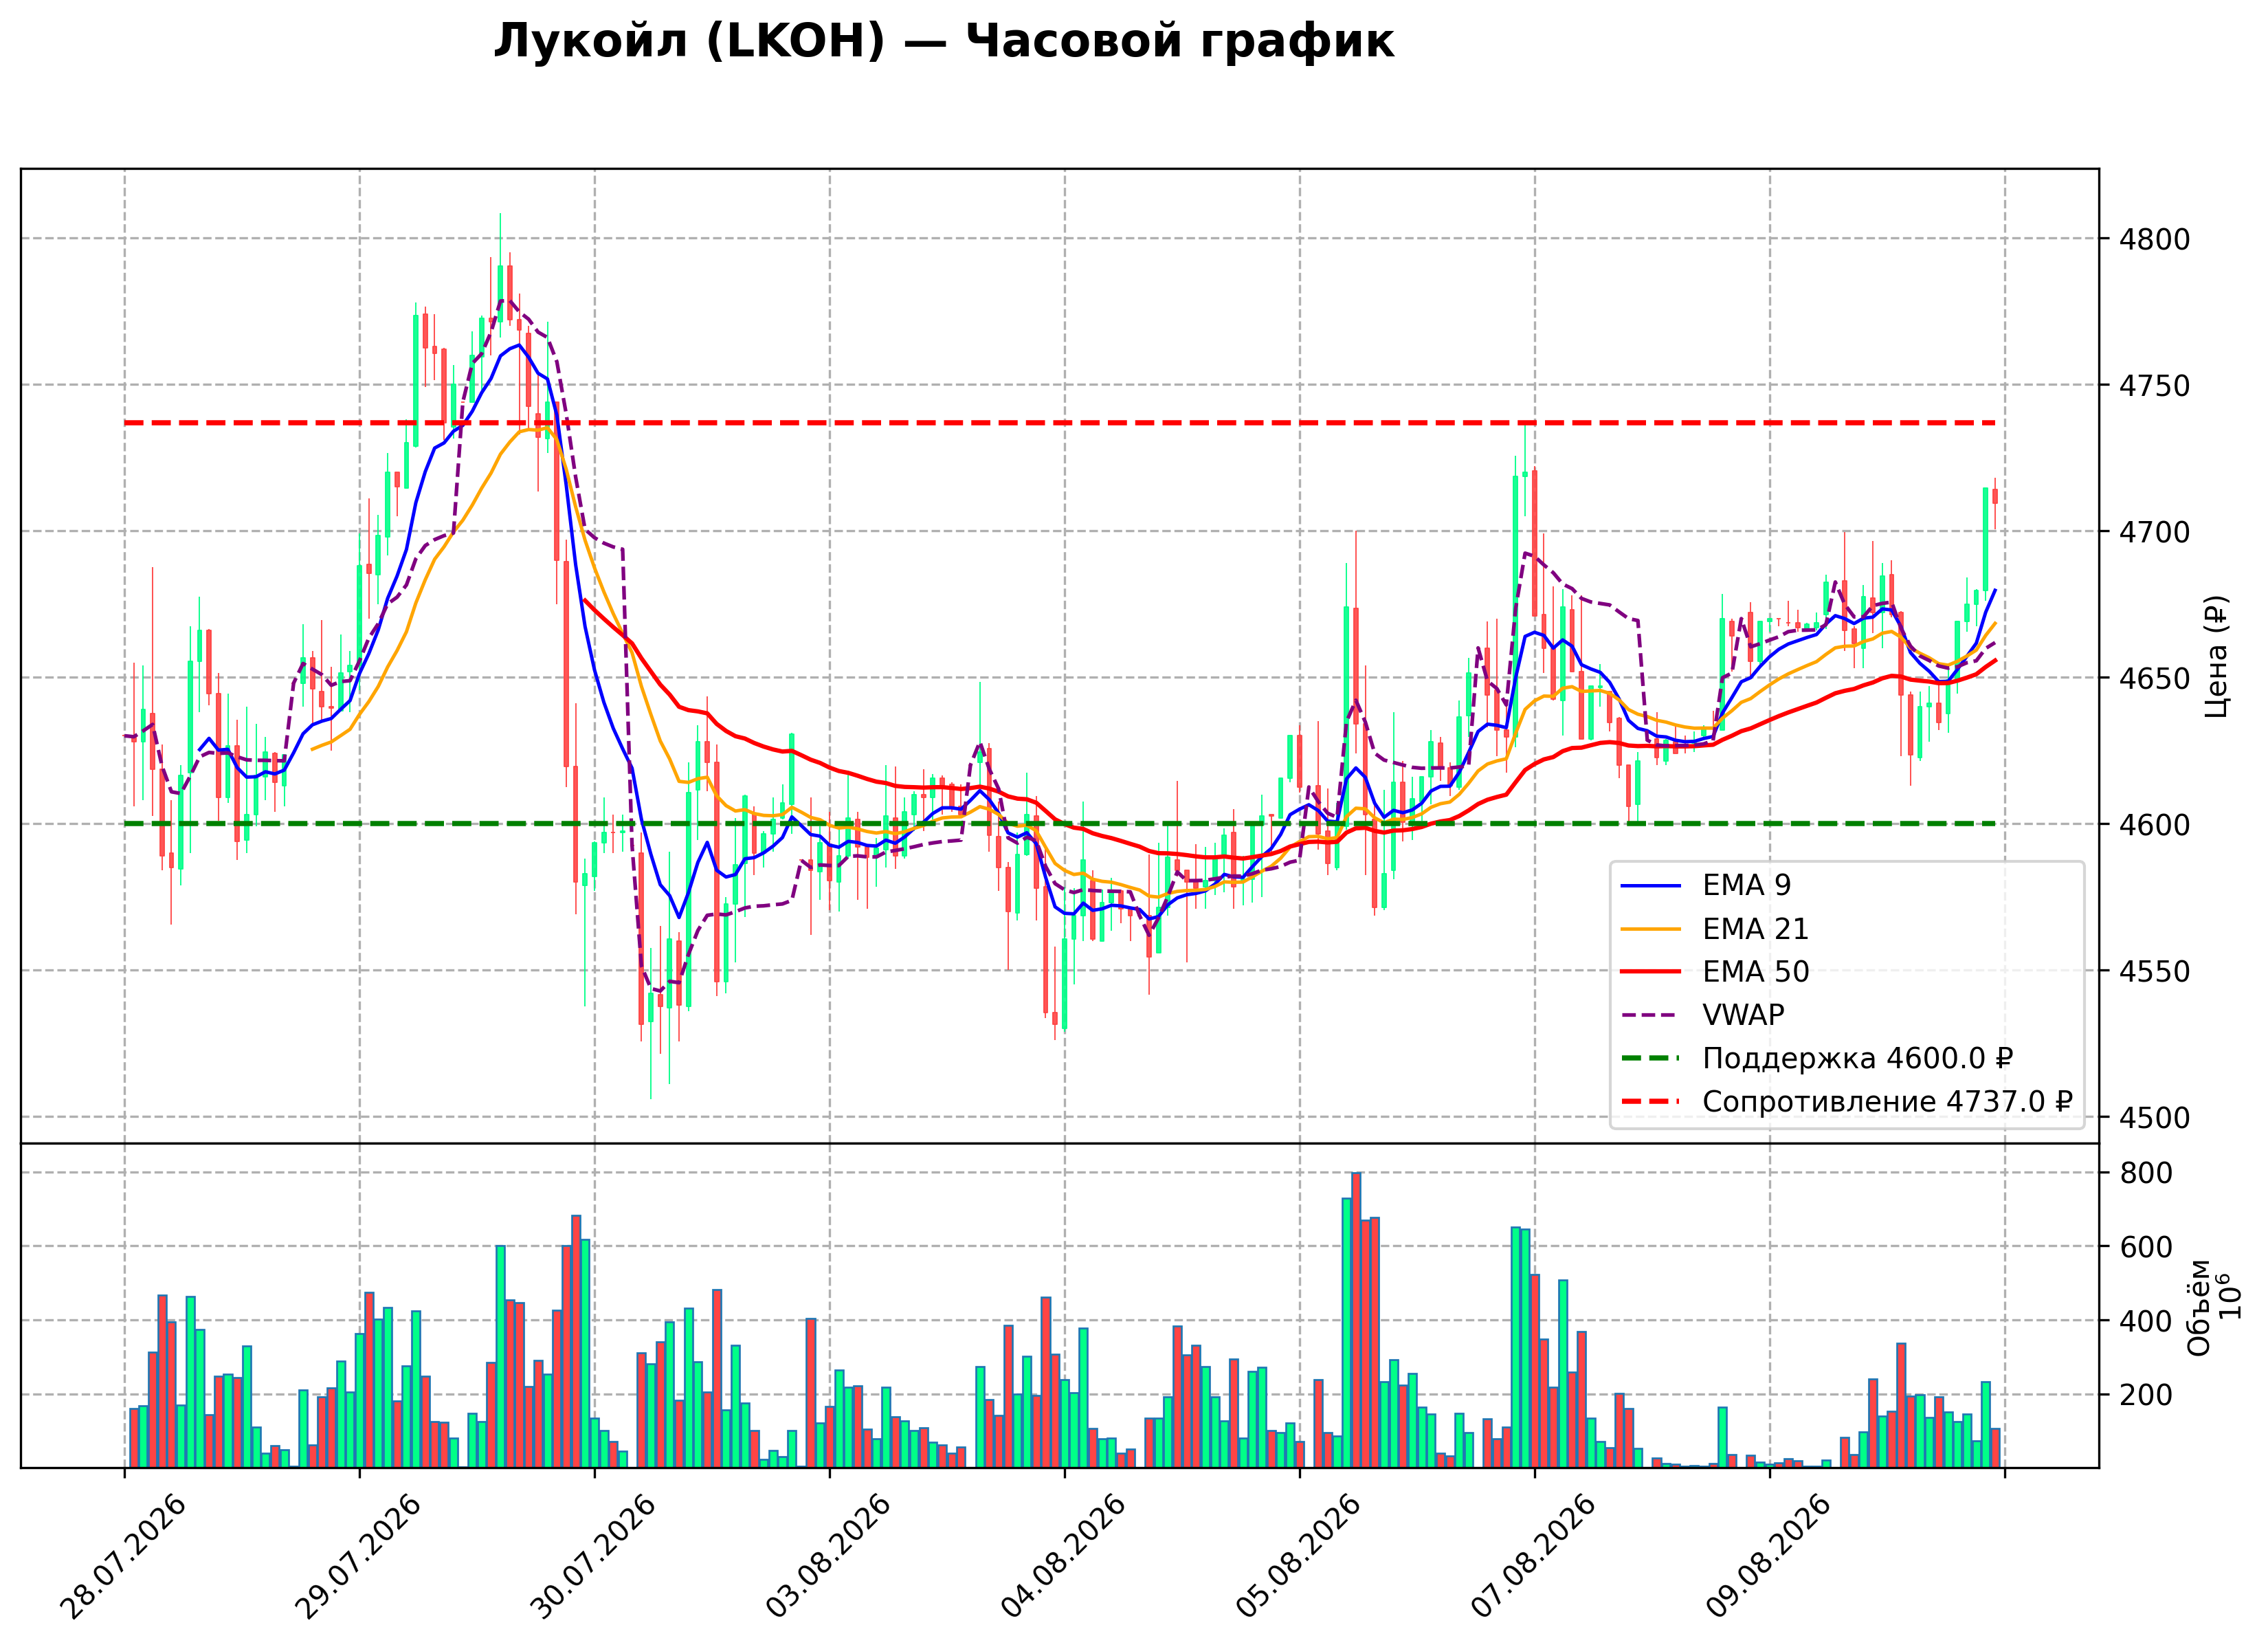Select the "EMA 50" legend label
The width and height of the screenshot is (2268, 1645).
[x=1756, y=972]
